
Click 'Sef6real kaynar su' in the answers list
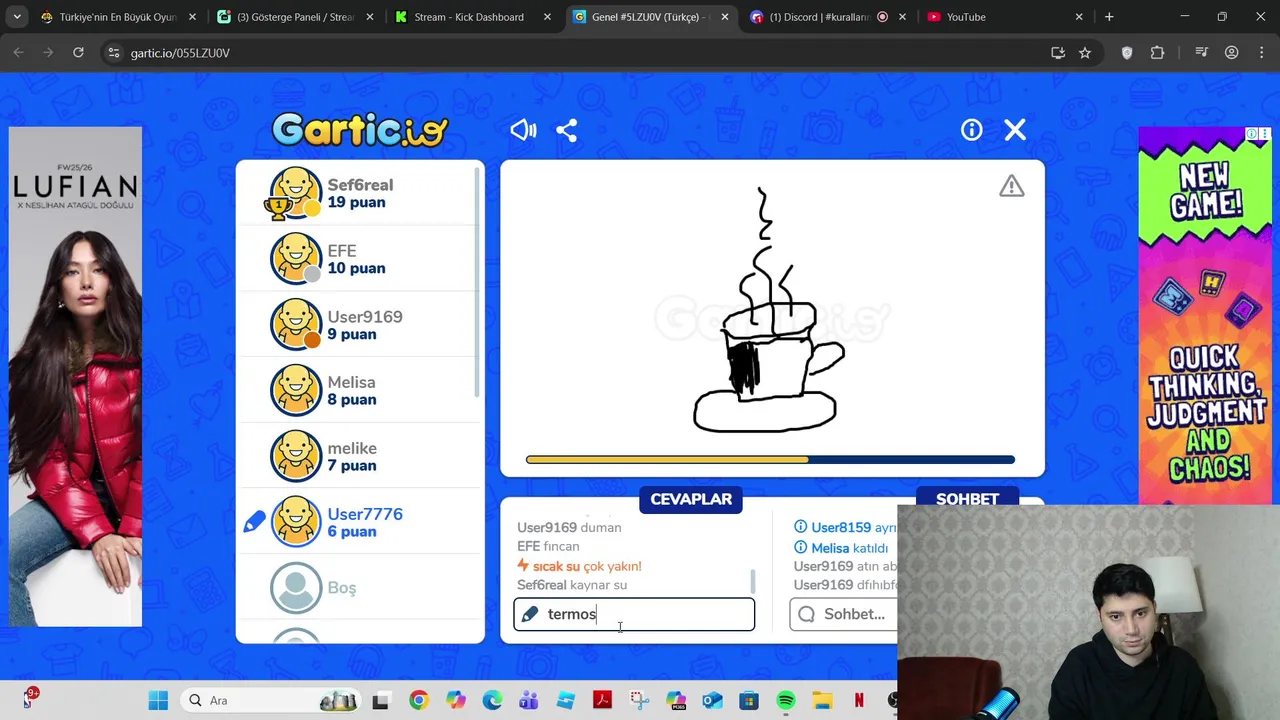point(572,585)
